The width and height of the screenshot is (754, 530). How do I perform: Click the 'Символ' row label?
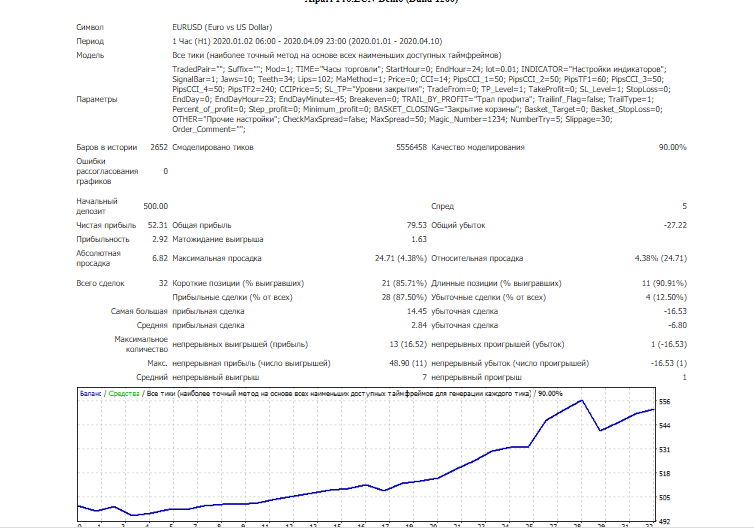point(89,27)
